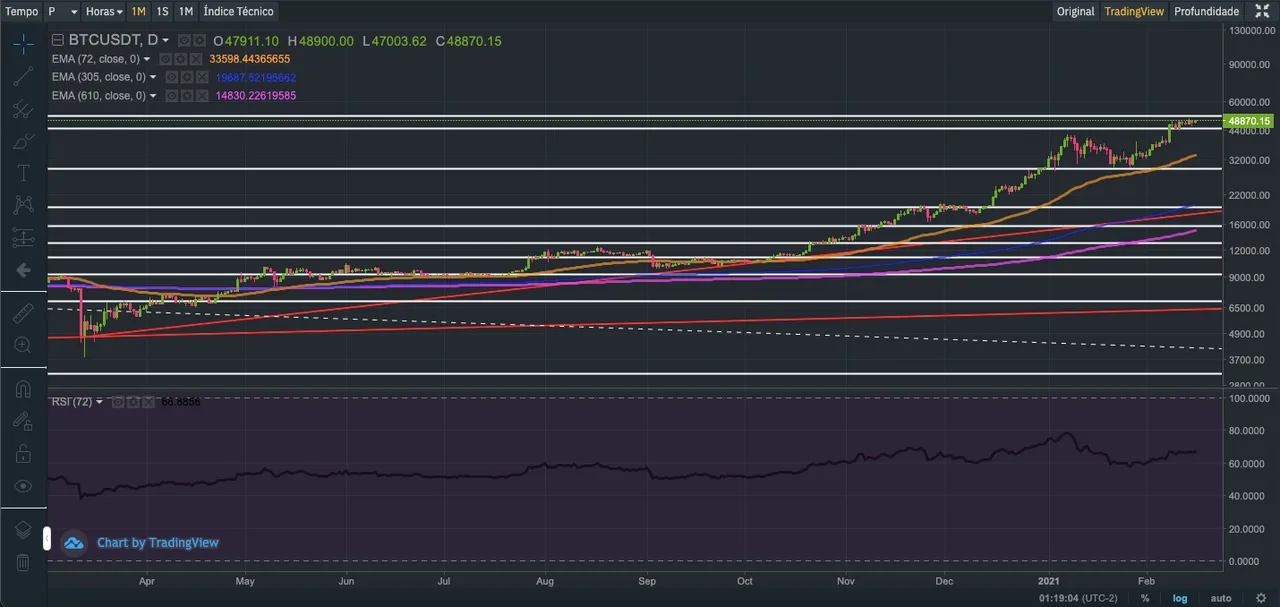Collapse the left drawing toolbar handle

[46, 539]
